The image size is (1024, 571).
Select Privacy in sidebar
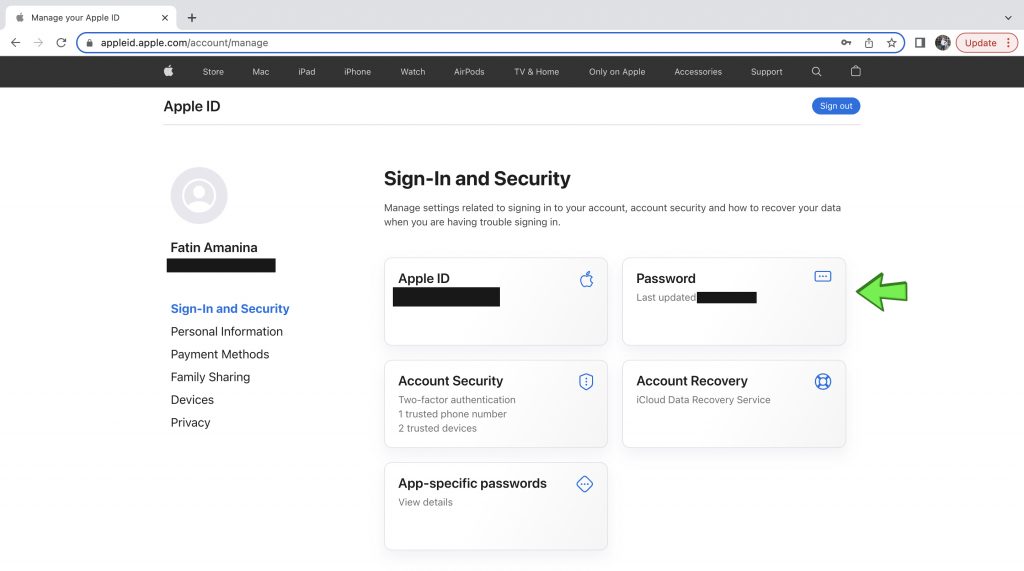190,423
